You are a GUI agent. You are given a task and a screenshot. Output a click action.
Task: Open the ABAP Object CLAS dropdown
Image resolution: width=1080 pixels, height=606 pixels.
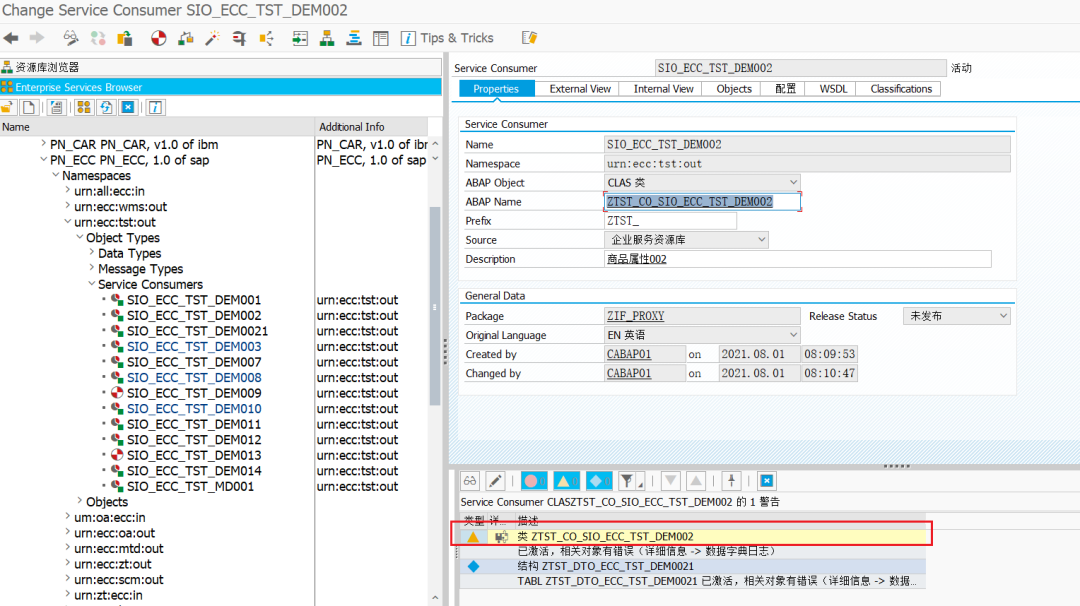(x=793, y=182)
